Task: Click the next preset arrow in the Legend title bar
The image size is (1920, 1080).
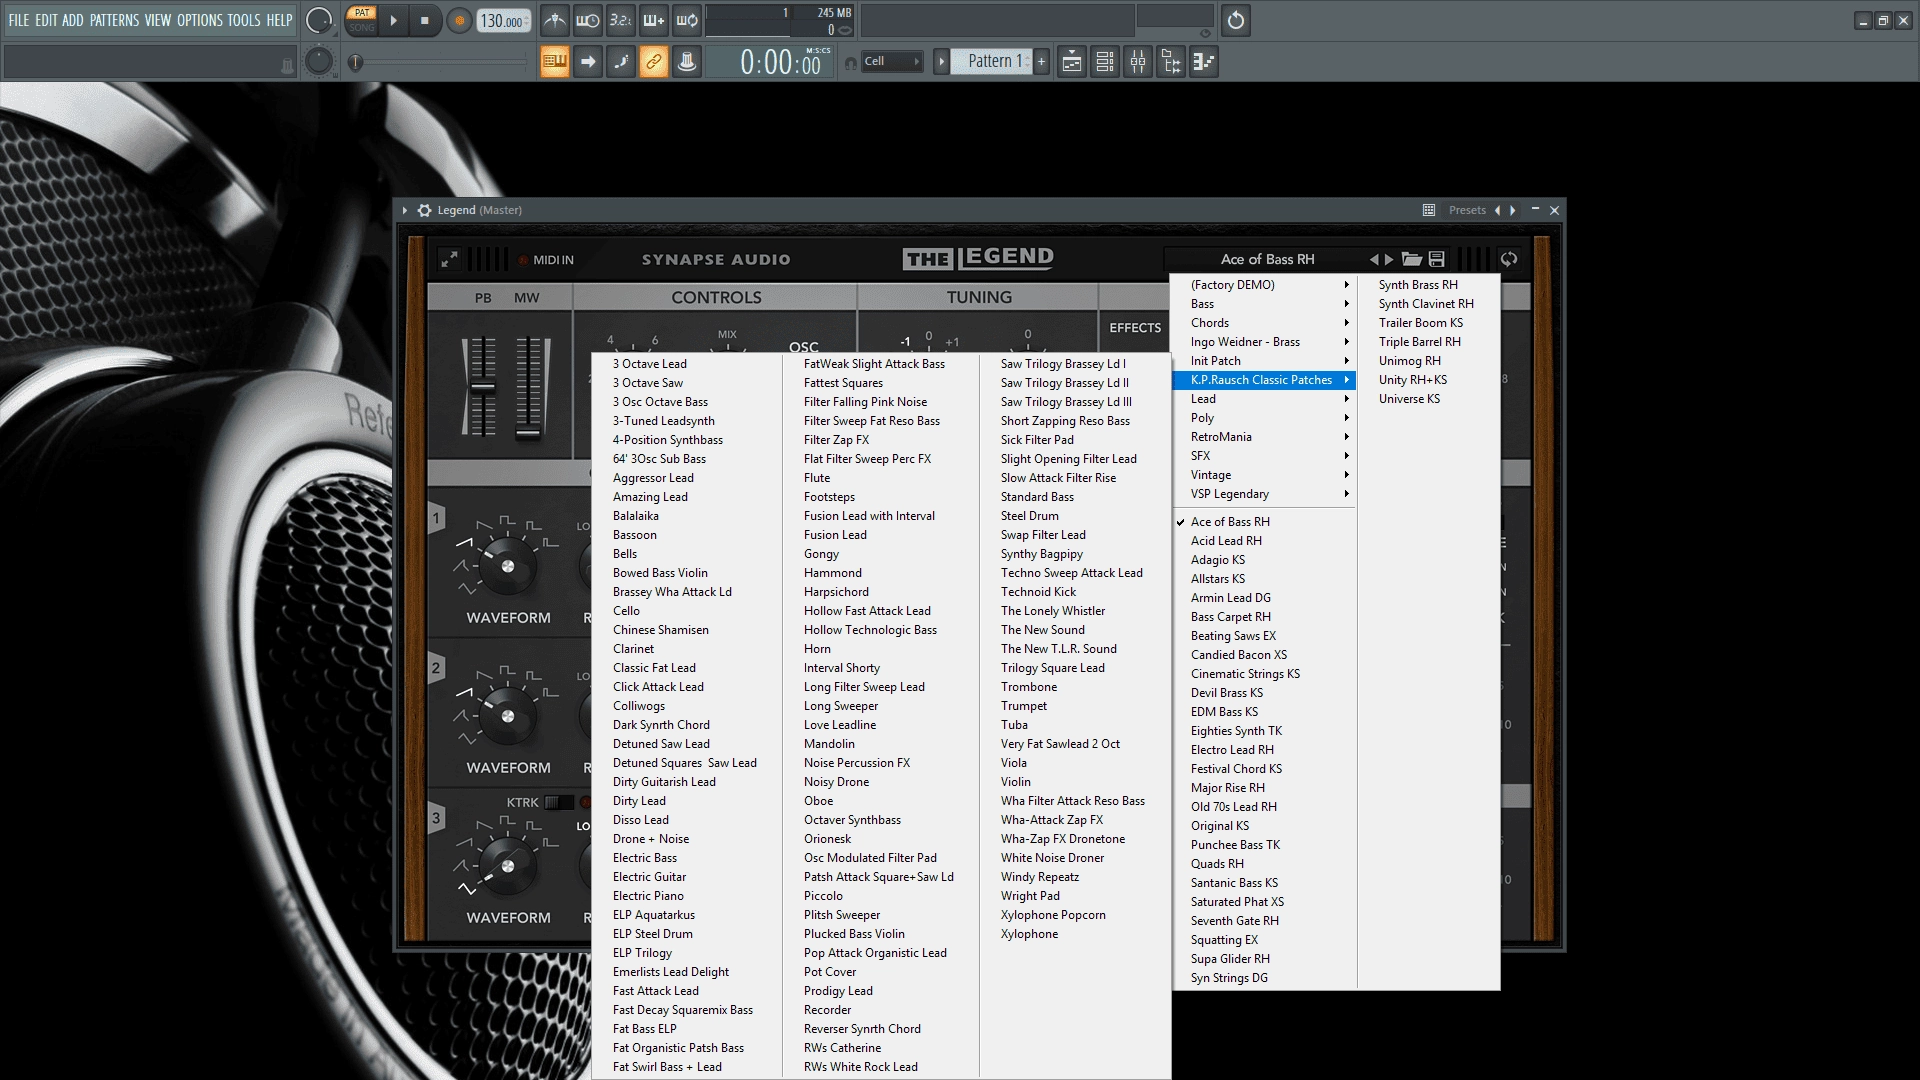Action: coord(1513,210)
